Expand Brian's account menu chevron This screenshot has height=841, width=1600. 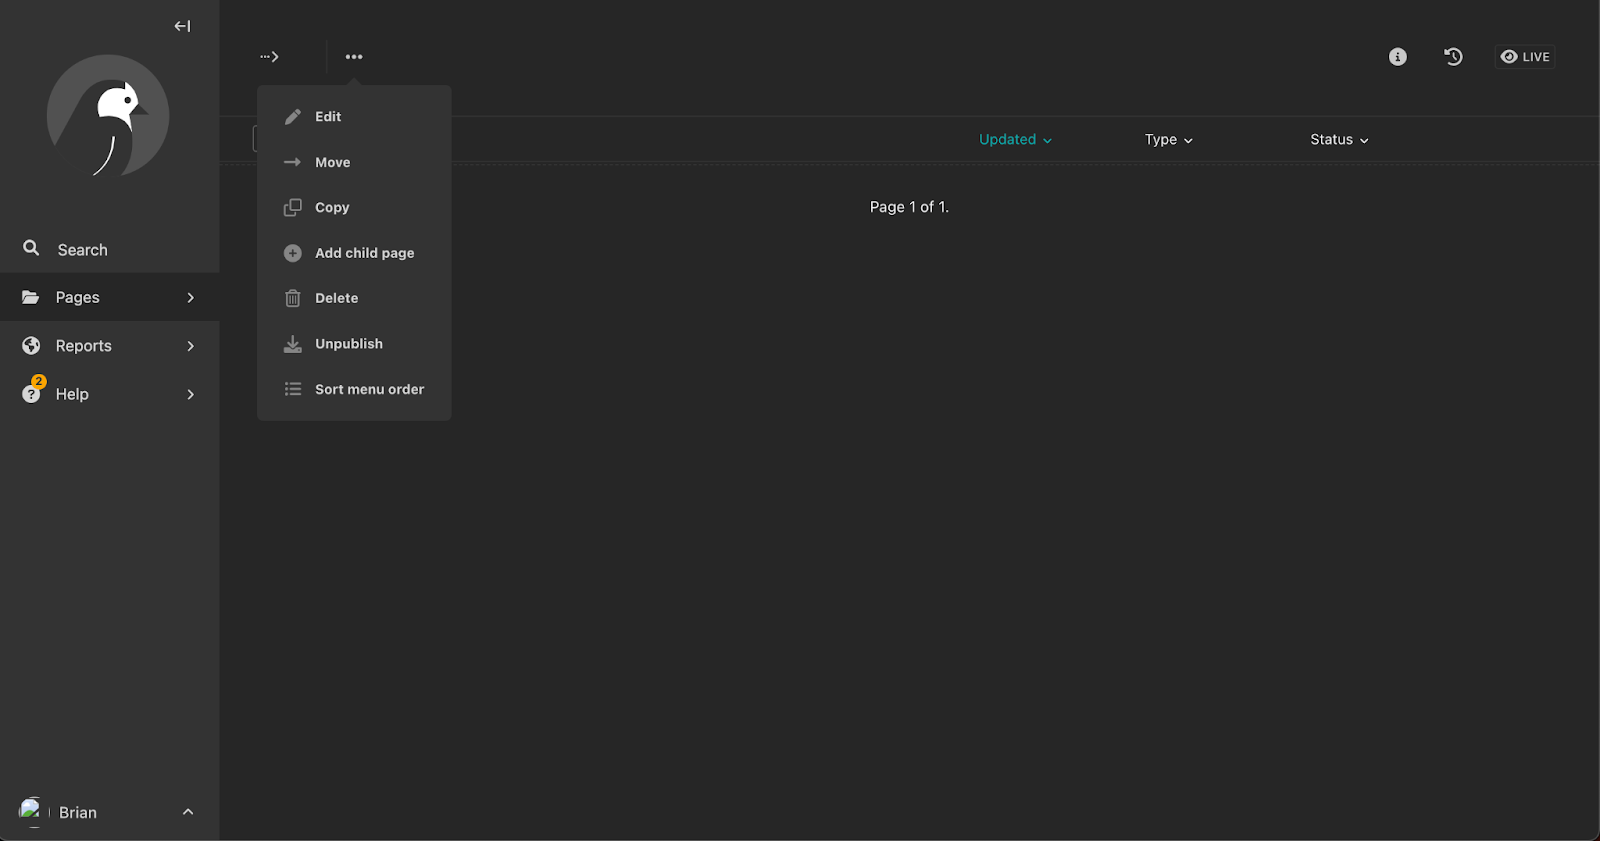[x=188, y=812]
